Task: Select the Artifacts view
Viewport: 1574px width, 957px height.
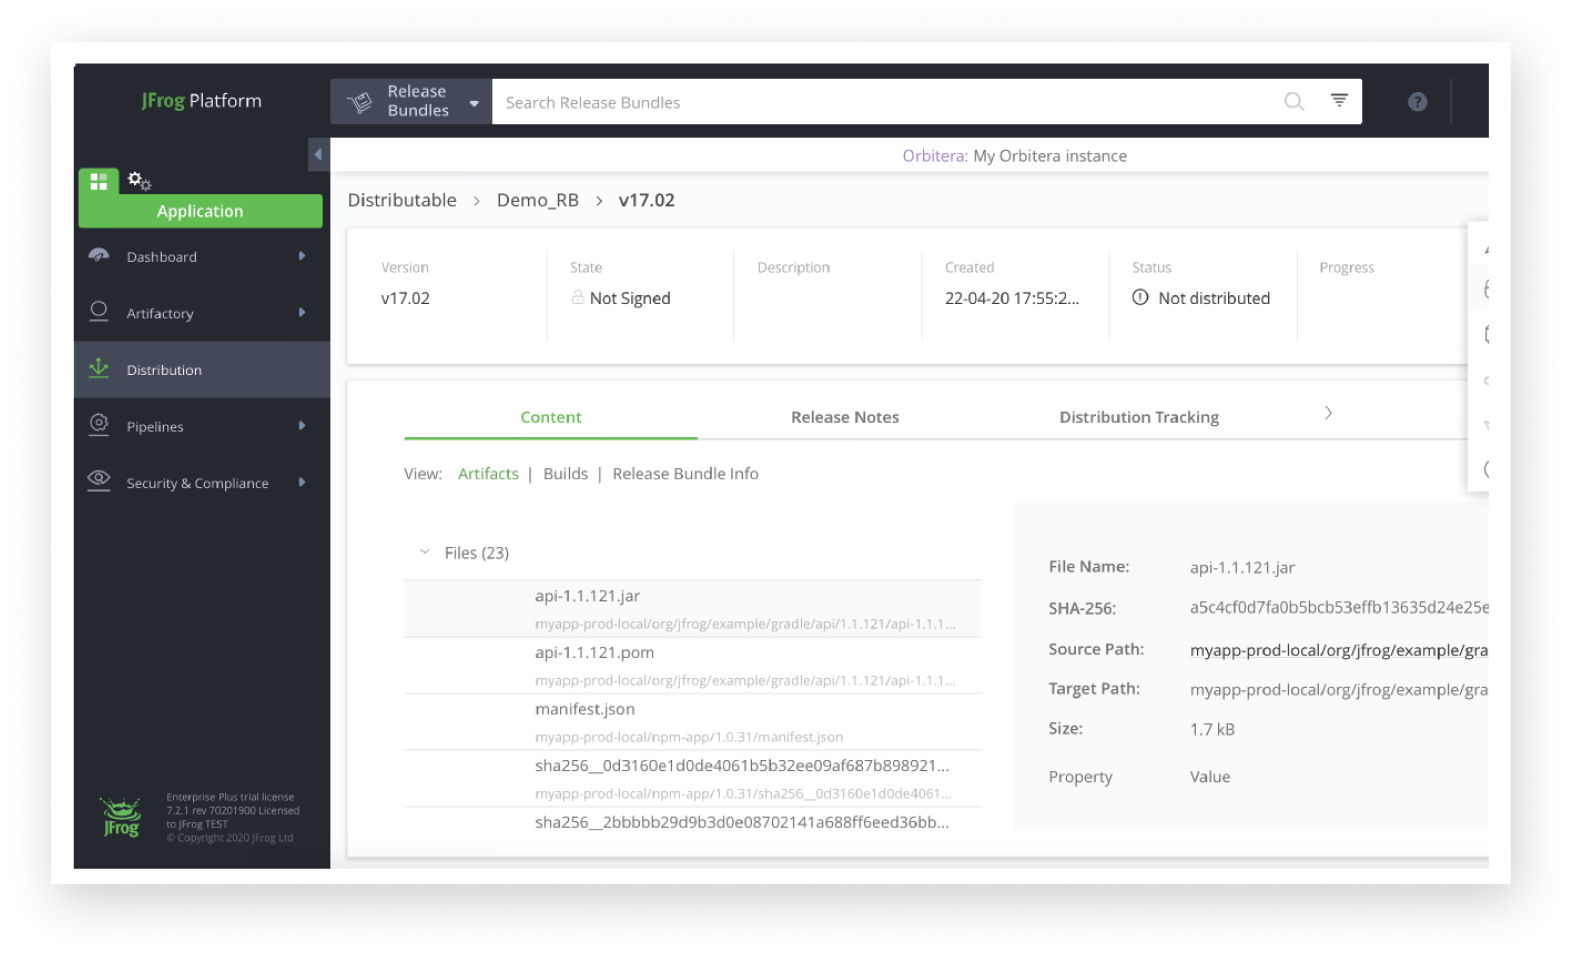Action: pos(488,474)
